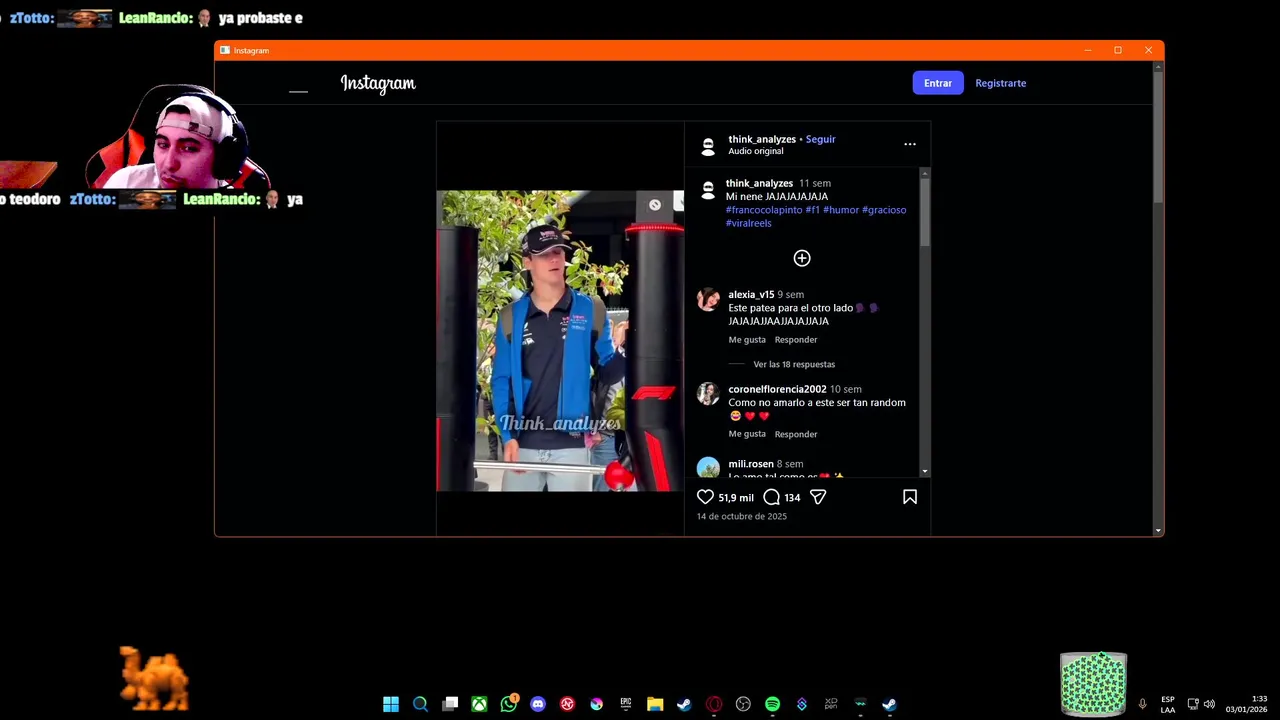Like the post with the heart icon
Viewport: 1280px width, 720px height.
705,497
